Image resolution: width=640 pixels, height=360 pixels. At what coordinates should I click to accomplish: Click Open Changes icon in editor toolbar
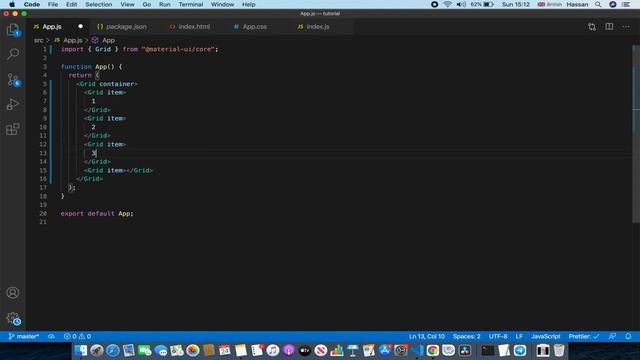[x=592, y=27]
